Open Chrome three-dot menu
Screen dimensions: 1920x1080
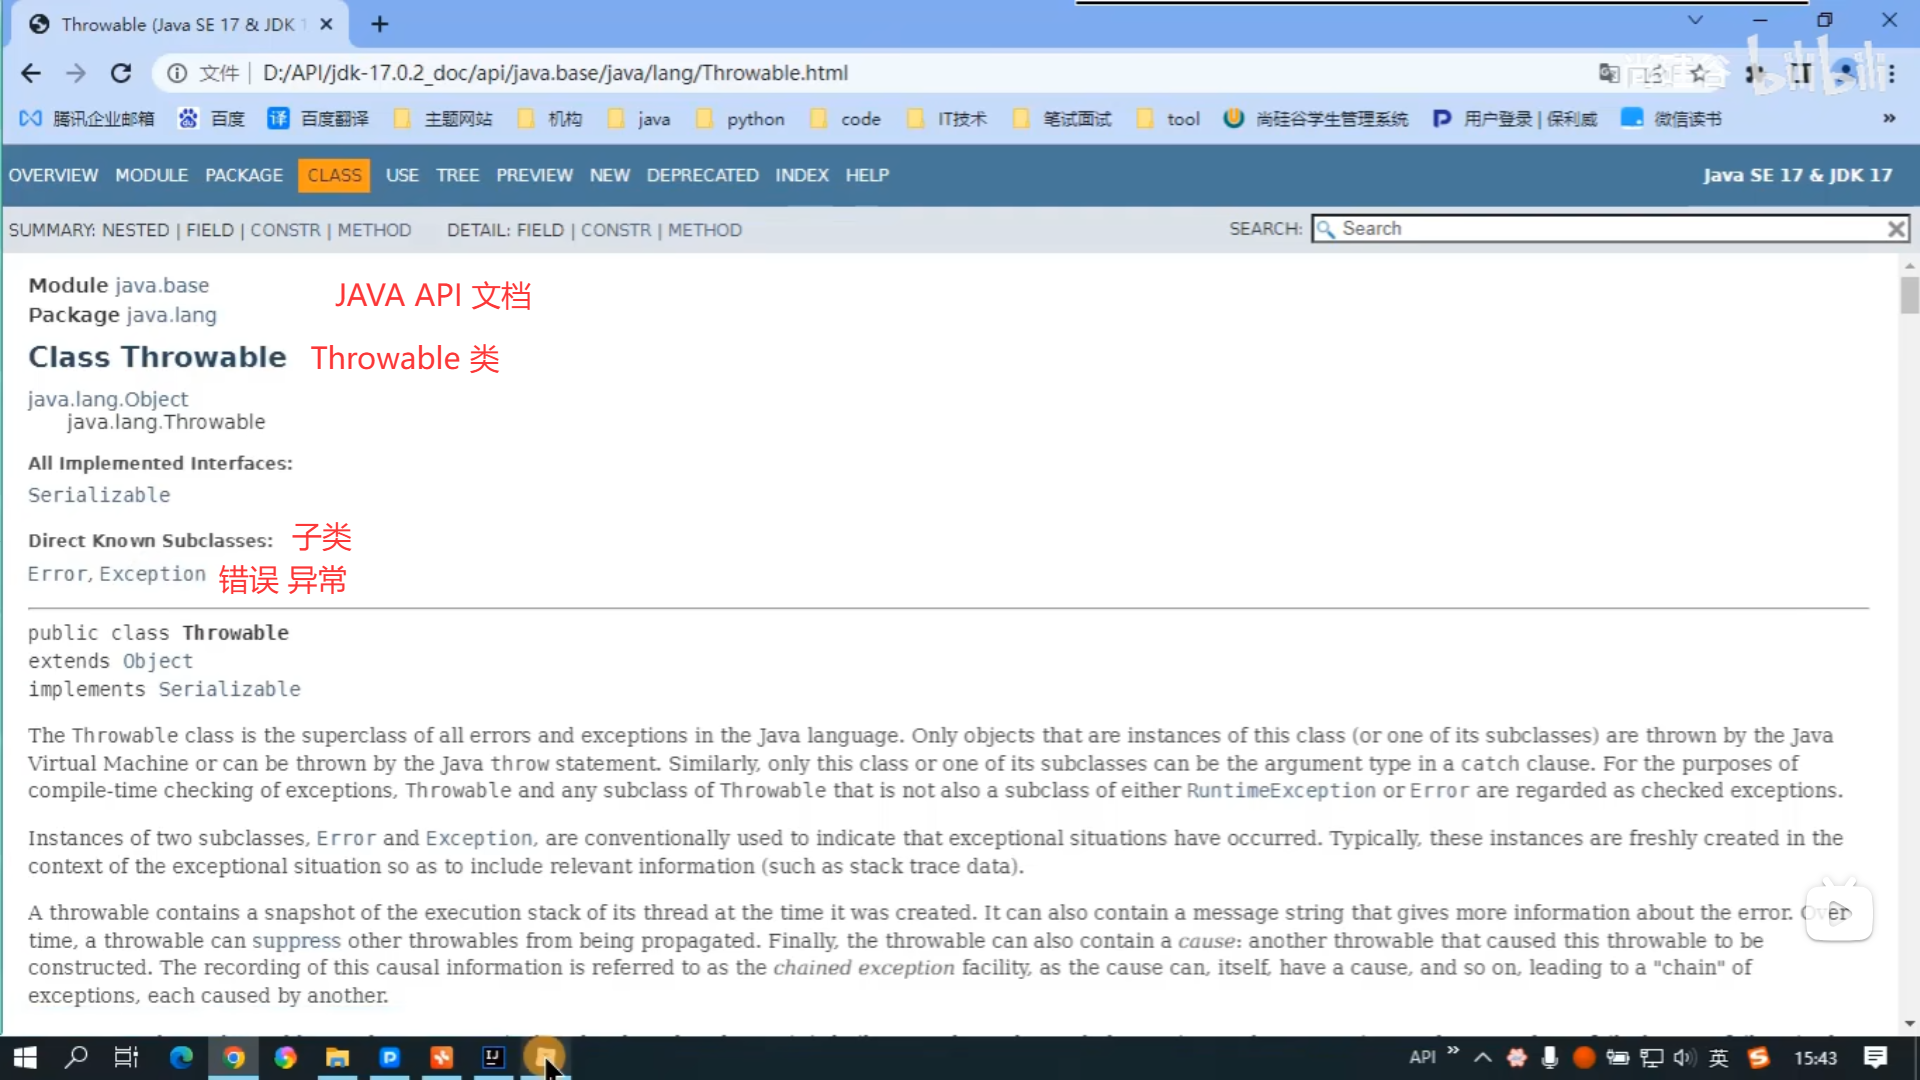point(1891,73)
